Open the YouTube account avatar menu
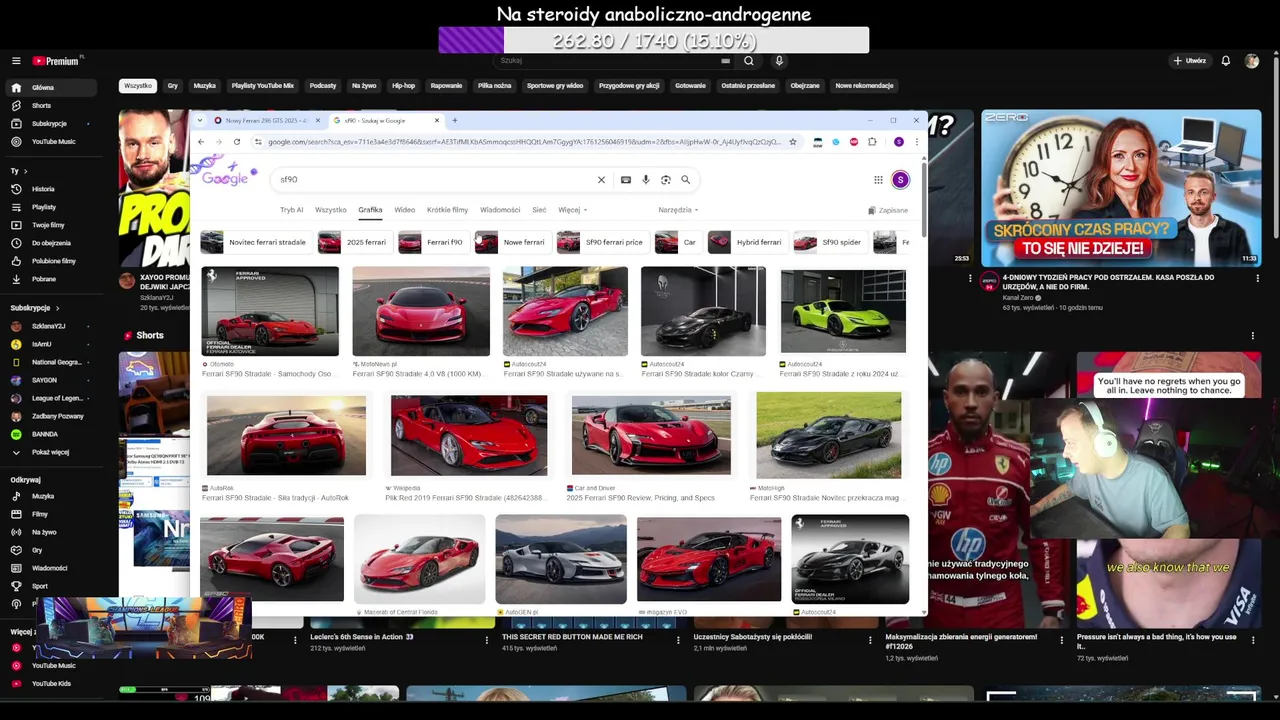The width and height of the screenshot is (1280, 720). pyautogui.click(x=1251, y=61)
